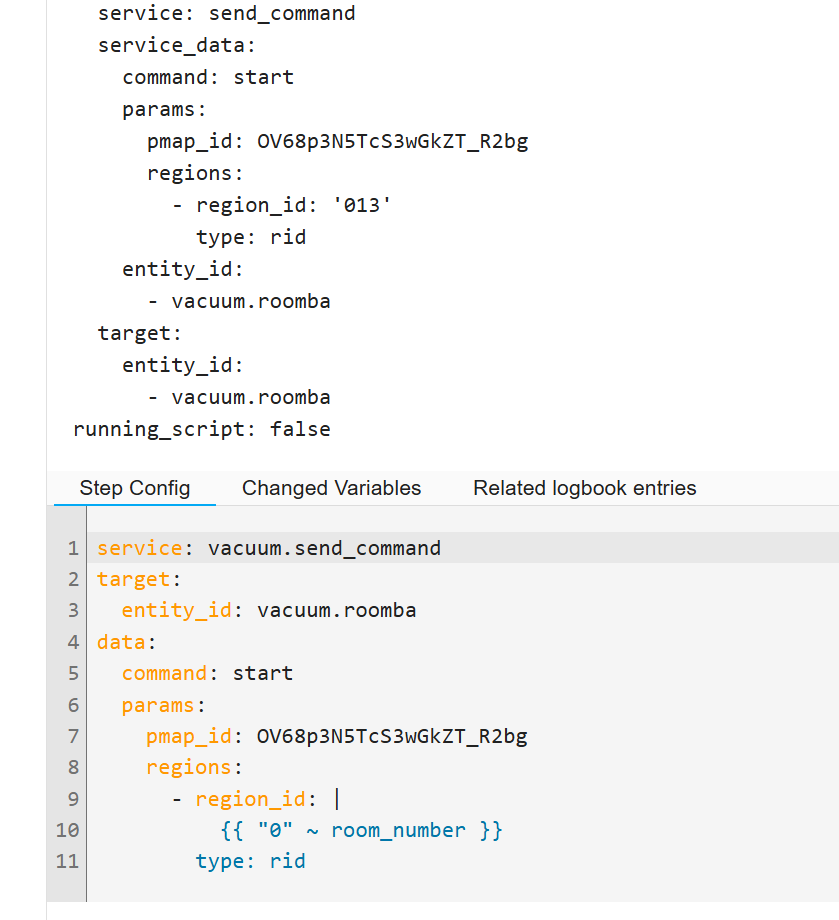The width and height of the screenshot is (839, 920).
Task: Click running_script false text in trace output
Action: pyautogui.click(x=202, y=429)
